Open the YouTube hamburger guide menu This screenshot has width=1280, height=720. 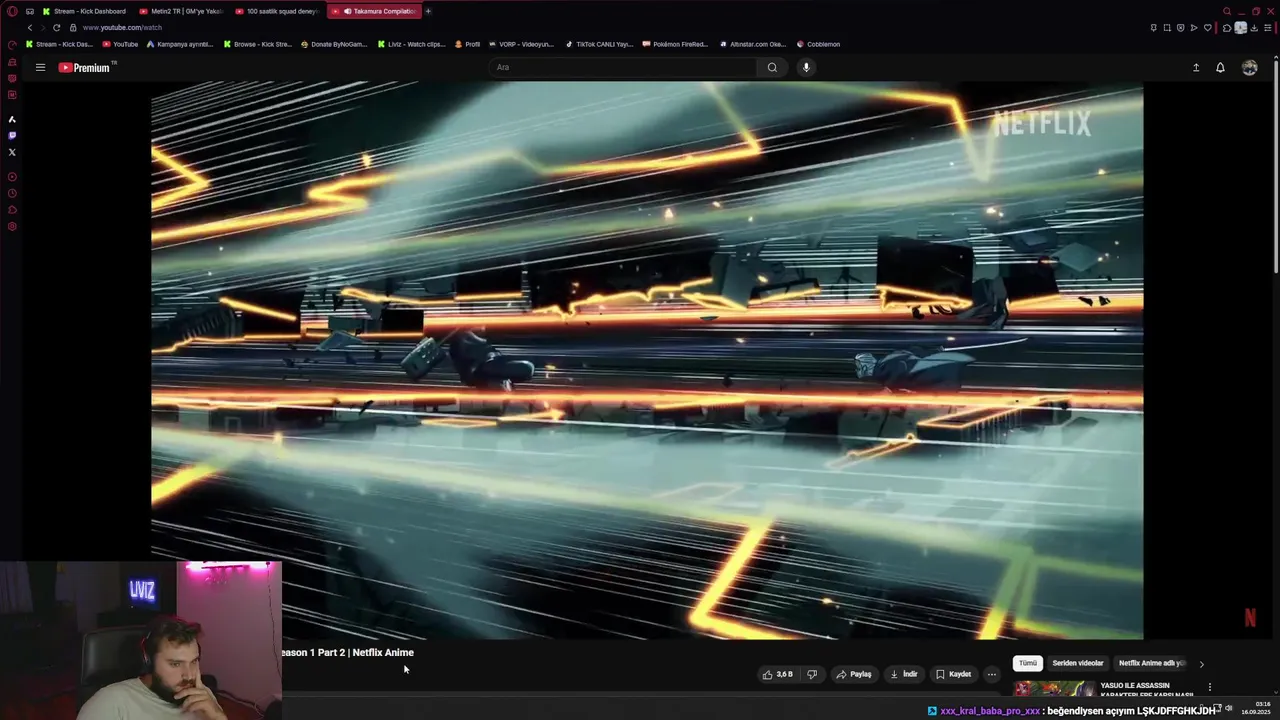pyautogui.click(x=40, y=67)
